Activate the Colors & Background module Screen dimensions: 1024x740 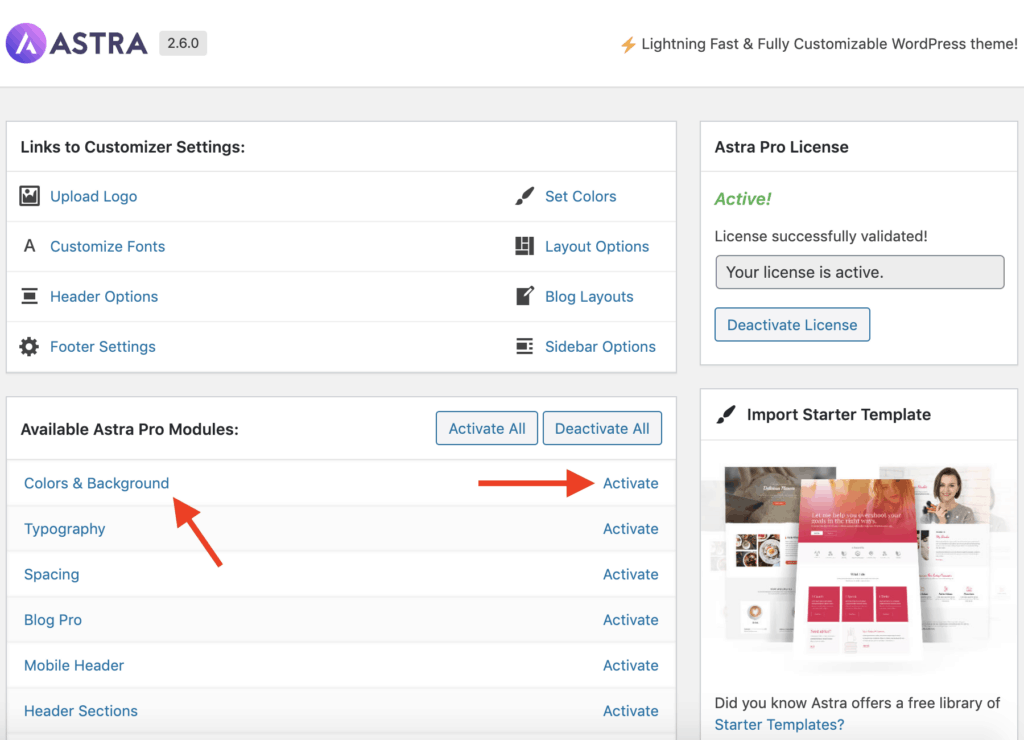630,483
